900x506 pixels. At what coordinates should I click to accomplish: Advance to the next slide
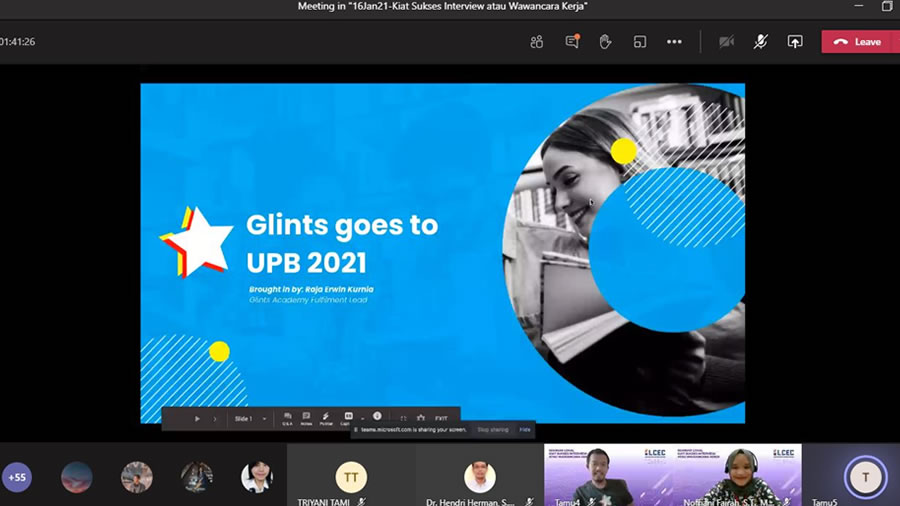coord(214,419)
